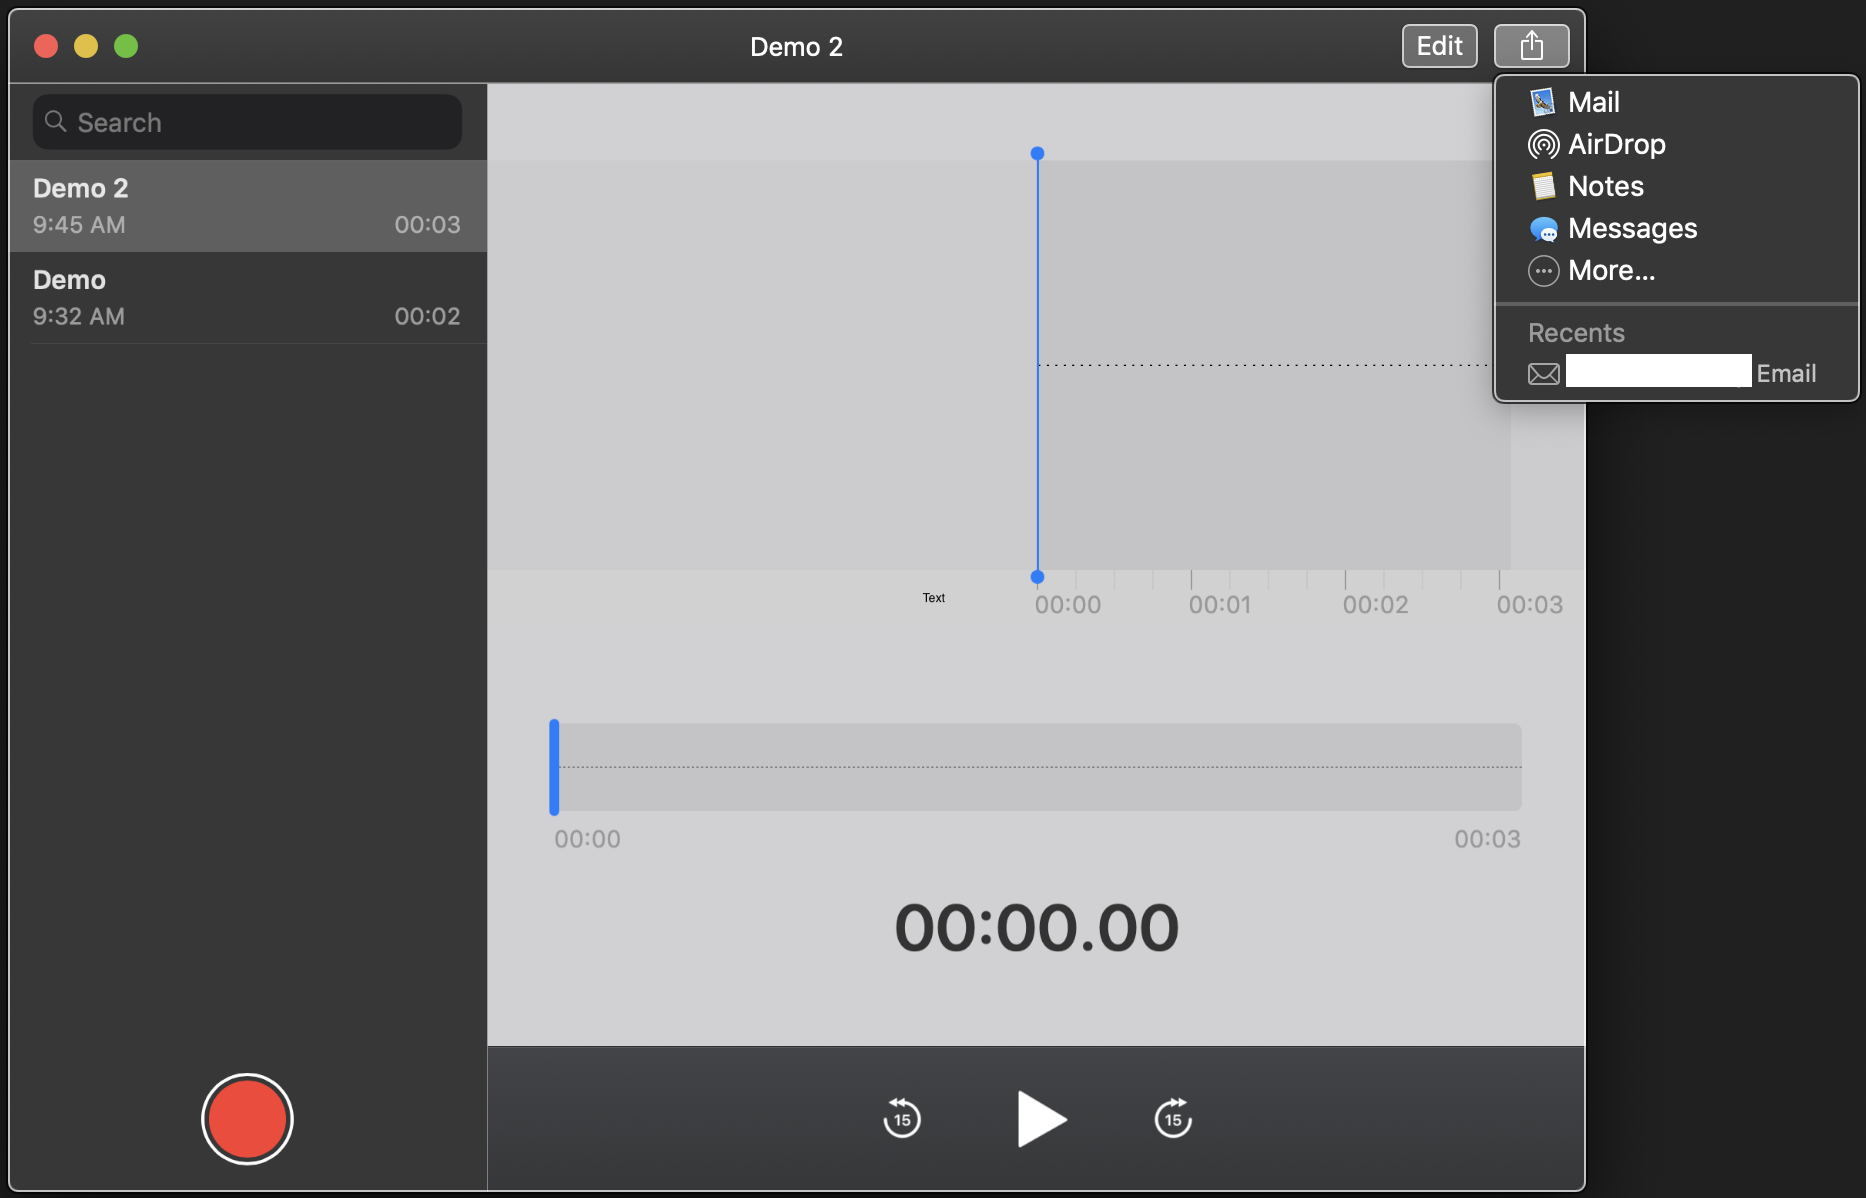Click the 00:03 end label below overview
Screen dimensions: 1866x1198
click(1487, 839)
